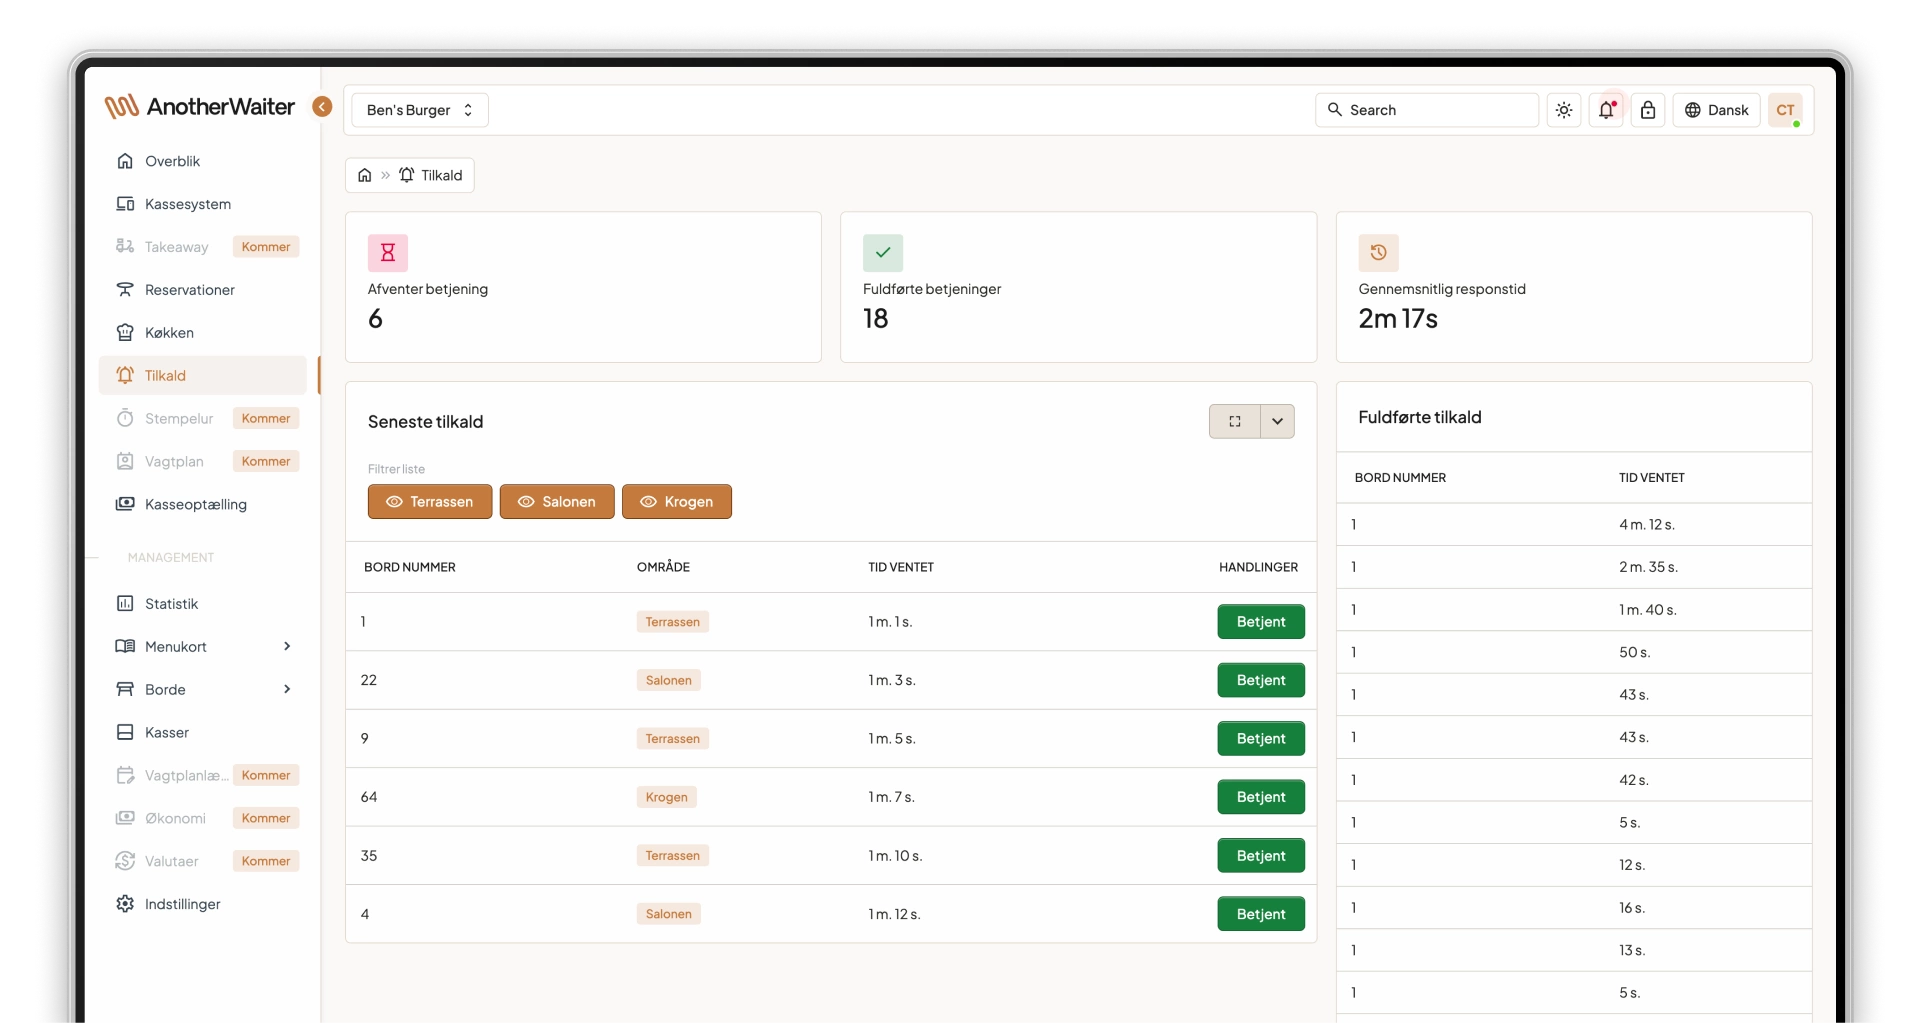Toggle the Salonen area filter
This screenshot has height=1023, width=1920.
tap(557, 502)
